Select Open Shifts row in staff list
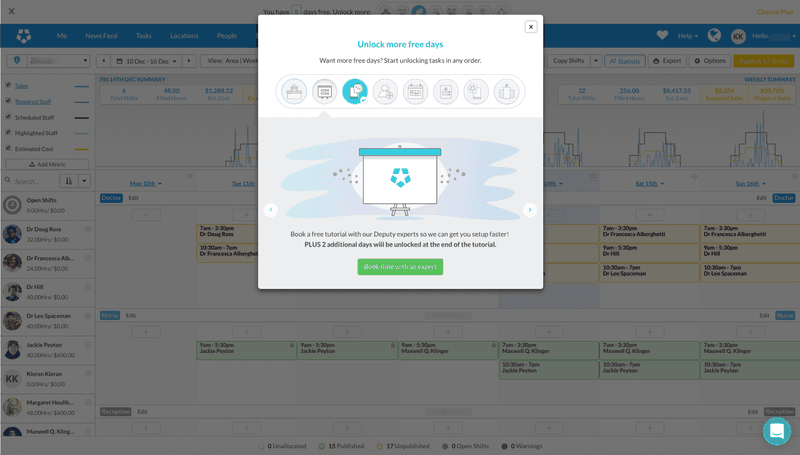This screenshot has height=455, width=800. tap(47, 205)
